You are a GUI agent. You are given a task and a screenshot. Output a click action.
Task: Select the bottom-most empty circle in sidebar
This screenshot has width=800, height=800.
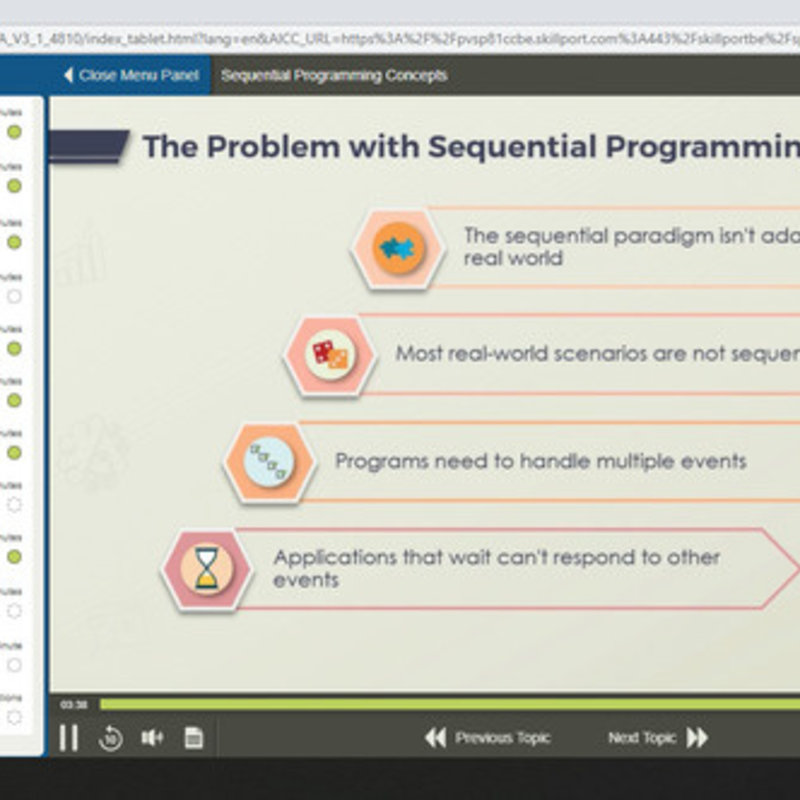(14, 717)
